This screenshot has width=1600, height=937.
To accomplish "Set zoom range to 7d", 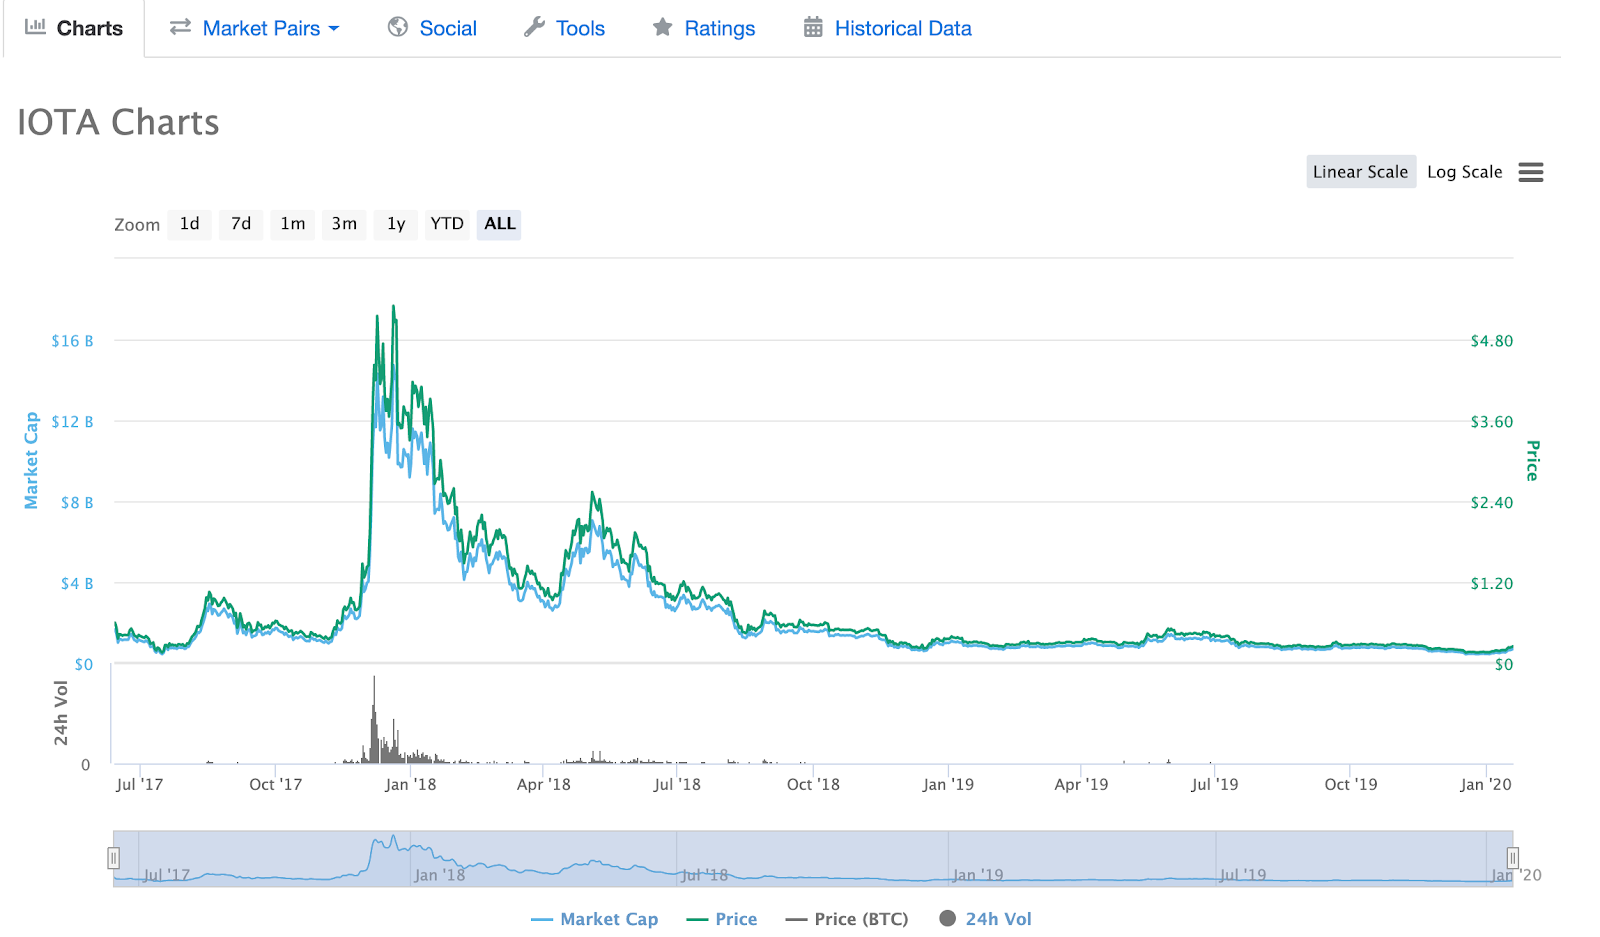I will [x=241, y=224].
